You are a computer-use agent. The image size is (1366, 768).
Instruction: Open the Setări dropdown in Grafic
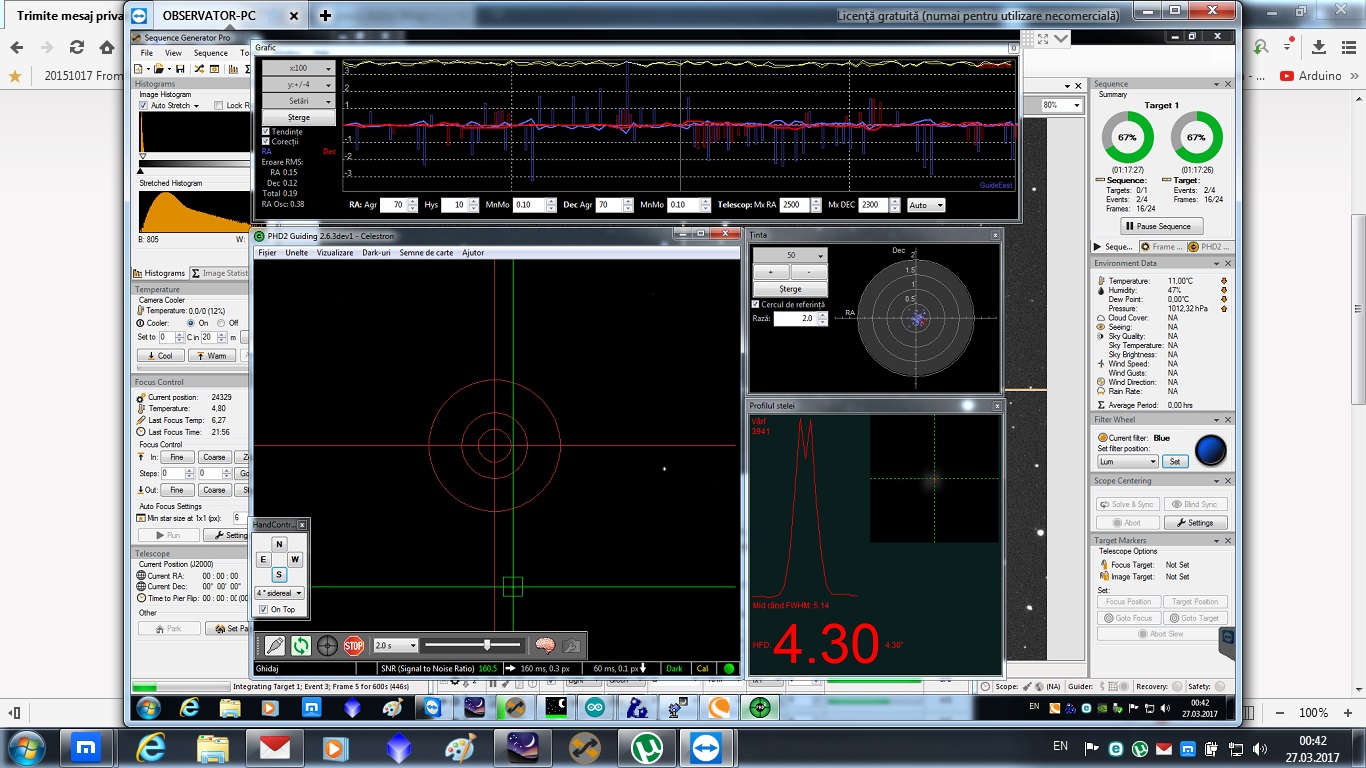(298, 101)
